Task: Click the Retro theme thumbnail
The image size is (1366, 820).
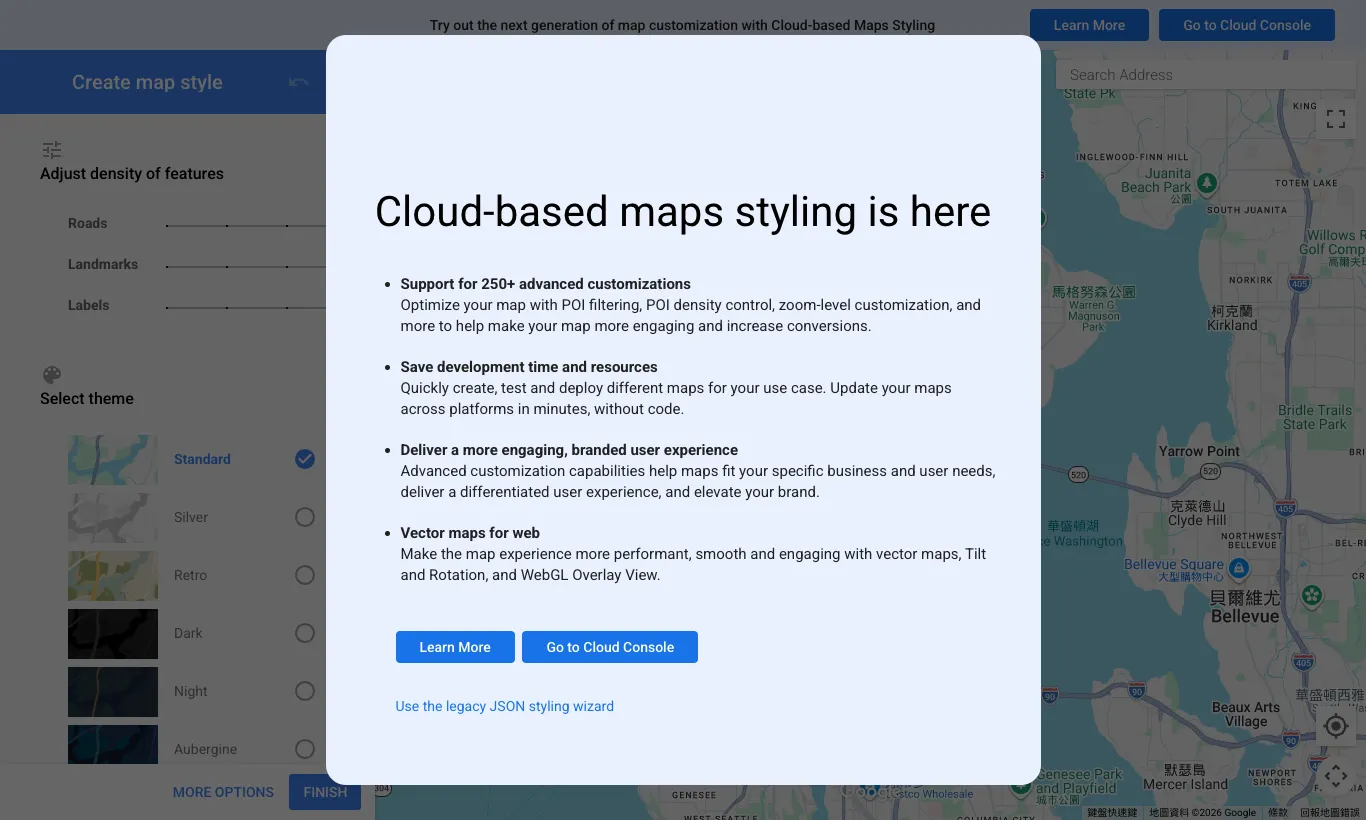Action: [x=113, y=576]
